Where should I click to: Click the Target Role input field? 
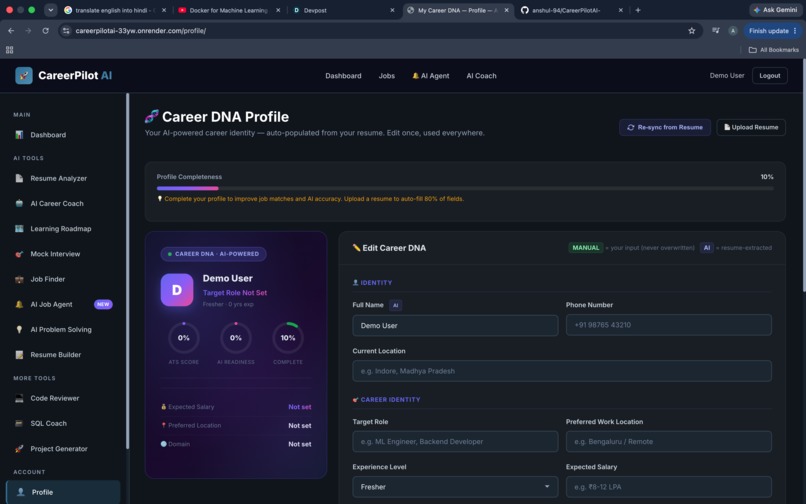click(455, 441)
